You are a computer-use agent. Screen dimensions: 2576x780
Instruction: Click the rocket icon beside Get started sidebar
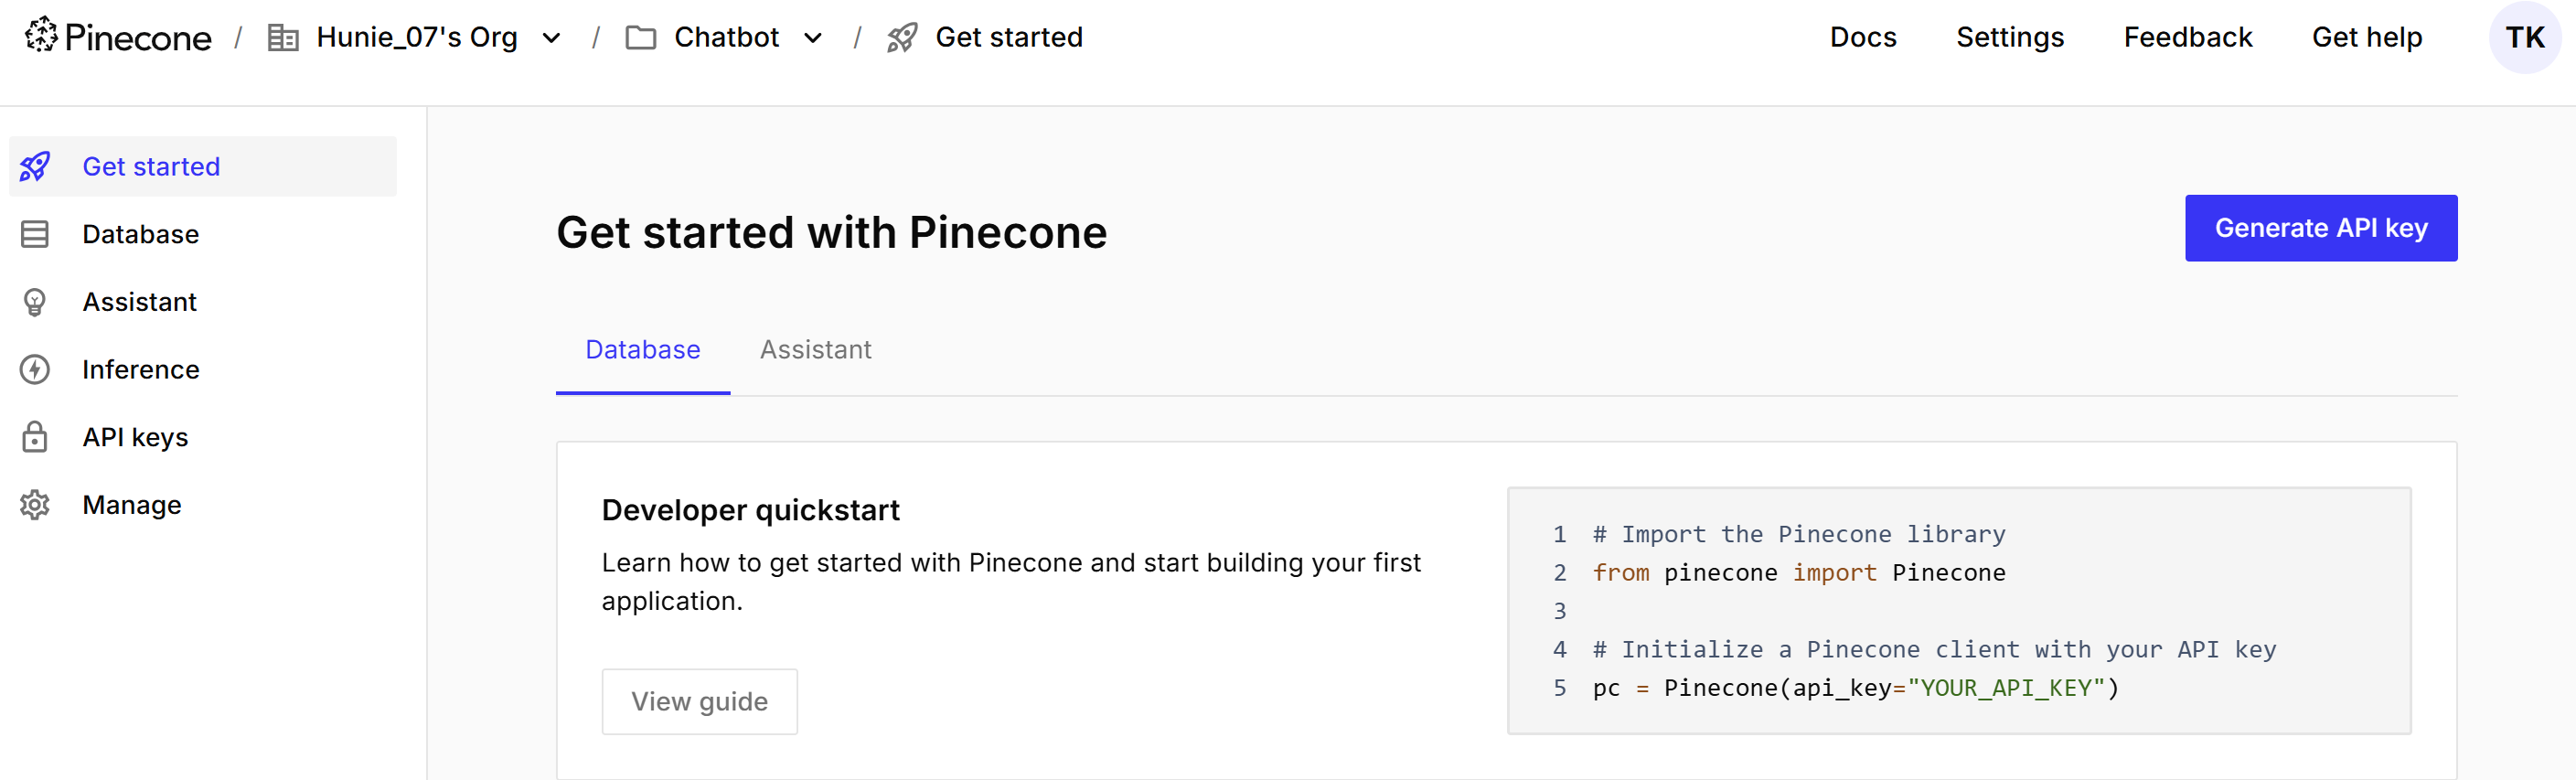pos(35,166)
